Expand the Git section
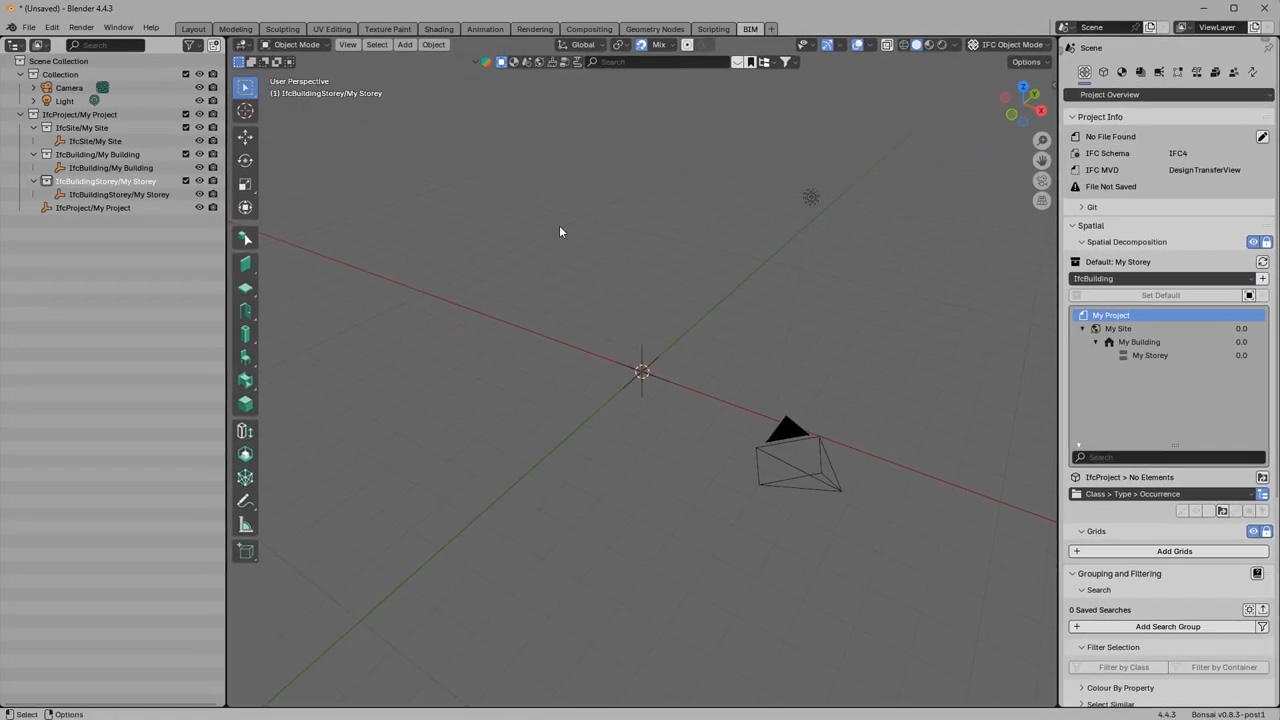The image size is (1280, 720). click(1092, 206)
